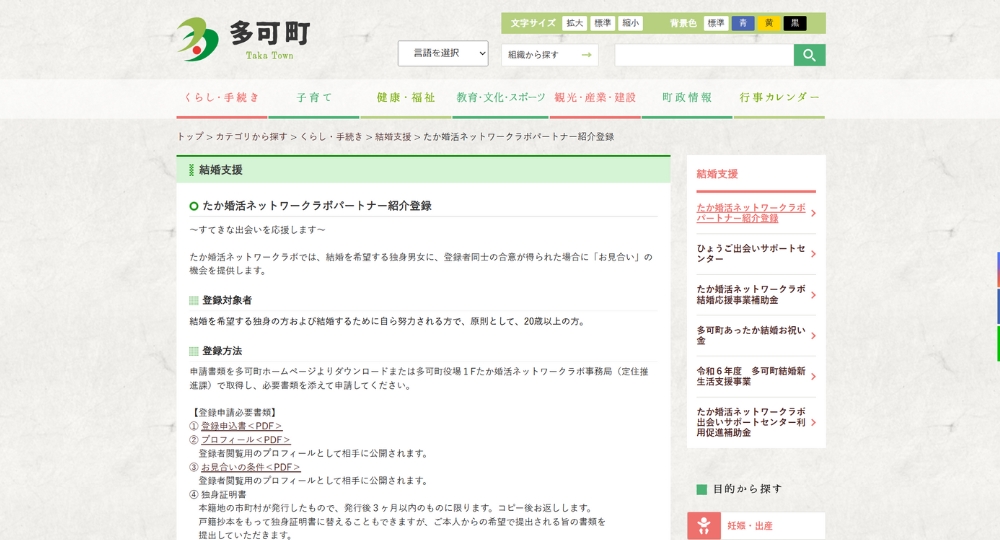Set text size to 標準
The width and height of the screenshot is (1000, 540).
coord(602,23)
